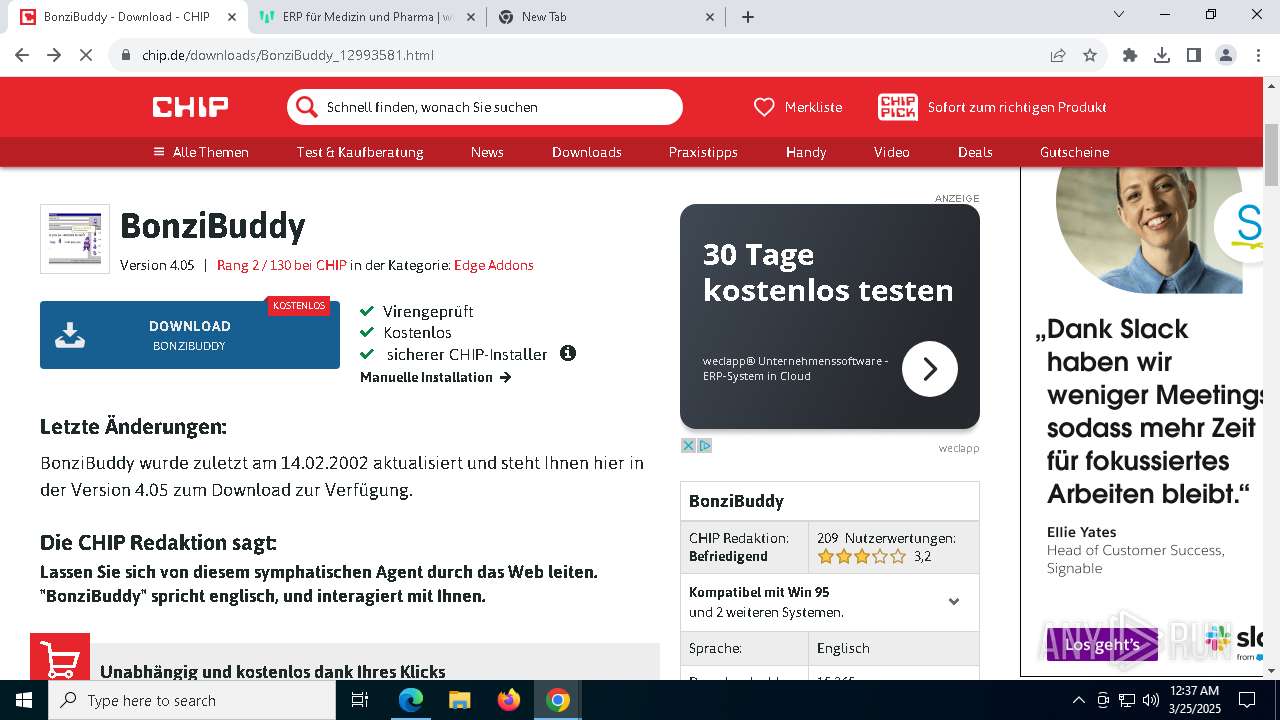Go back with the browser back arrow
The width and height of the screenshot is (1280, 720).
pyautogui.click(x=22, y=55)
